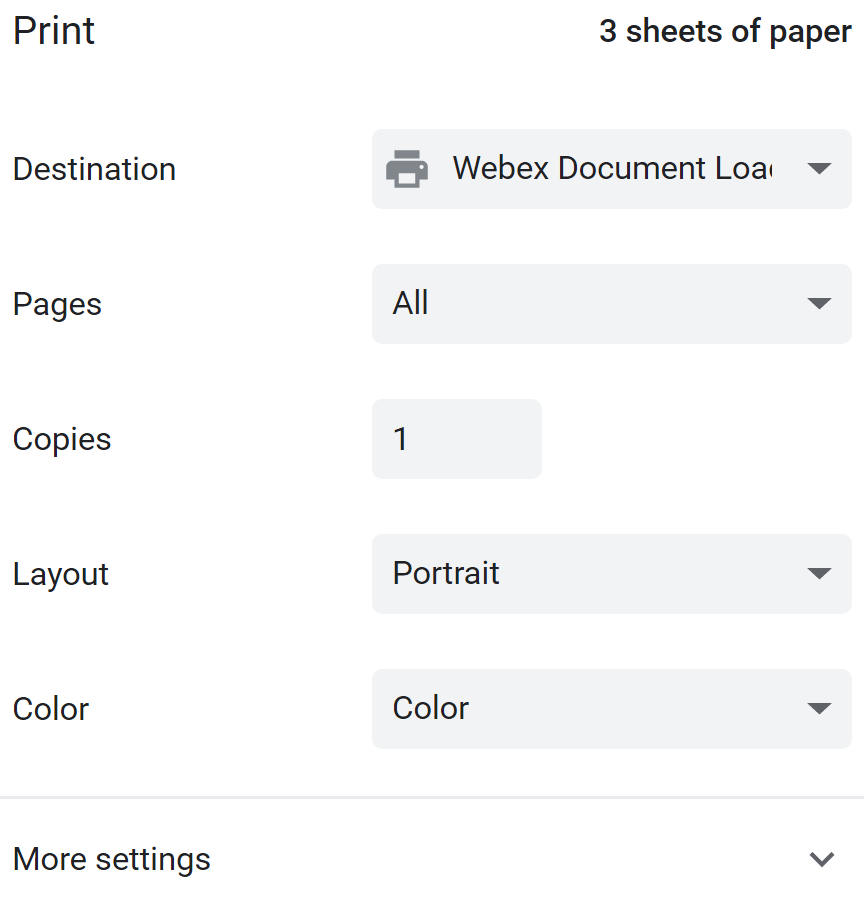This screenshot has width=864, height=900.
Task: Click the More settings text label
Action: [111, 859]
